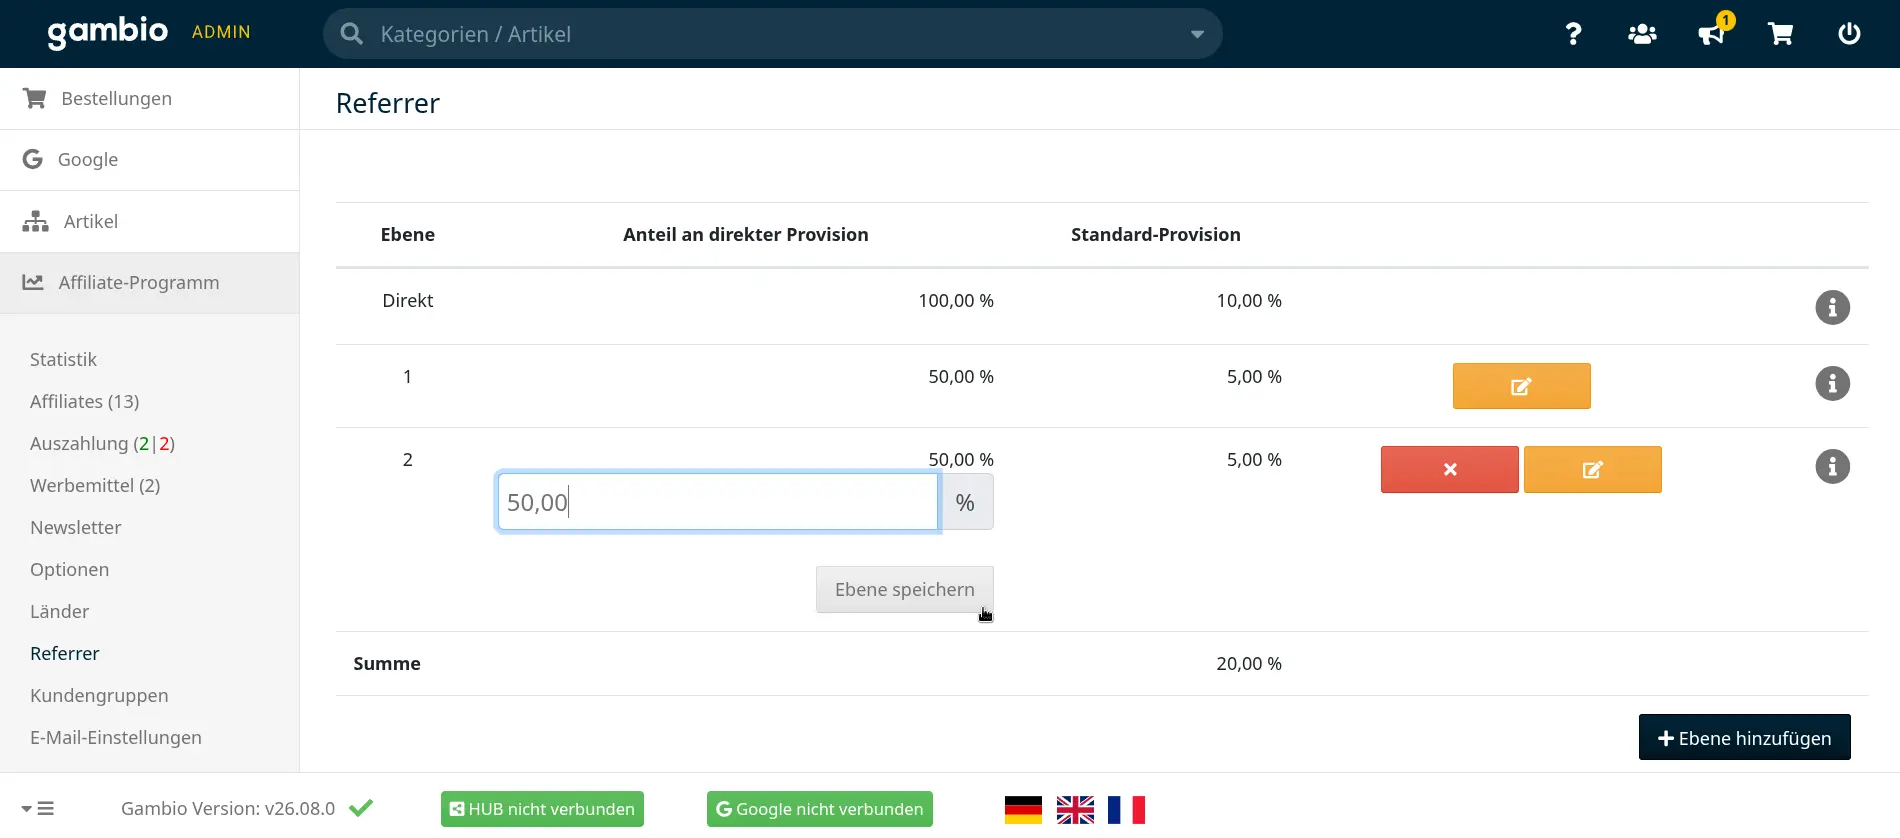Click the 50,00 percentage input field
This screenshot has width=1900, height=838.
click(x=718, y=502)
